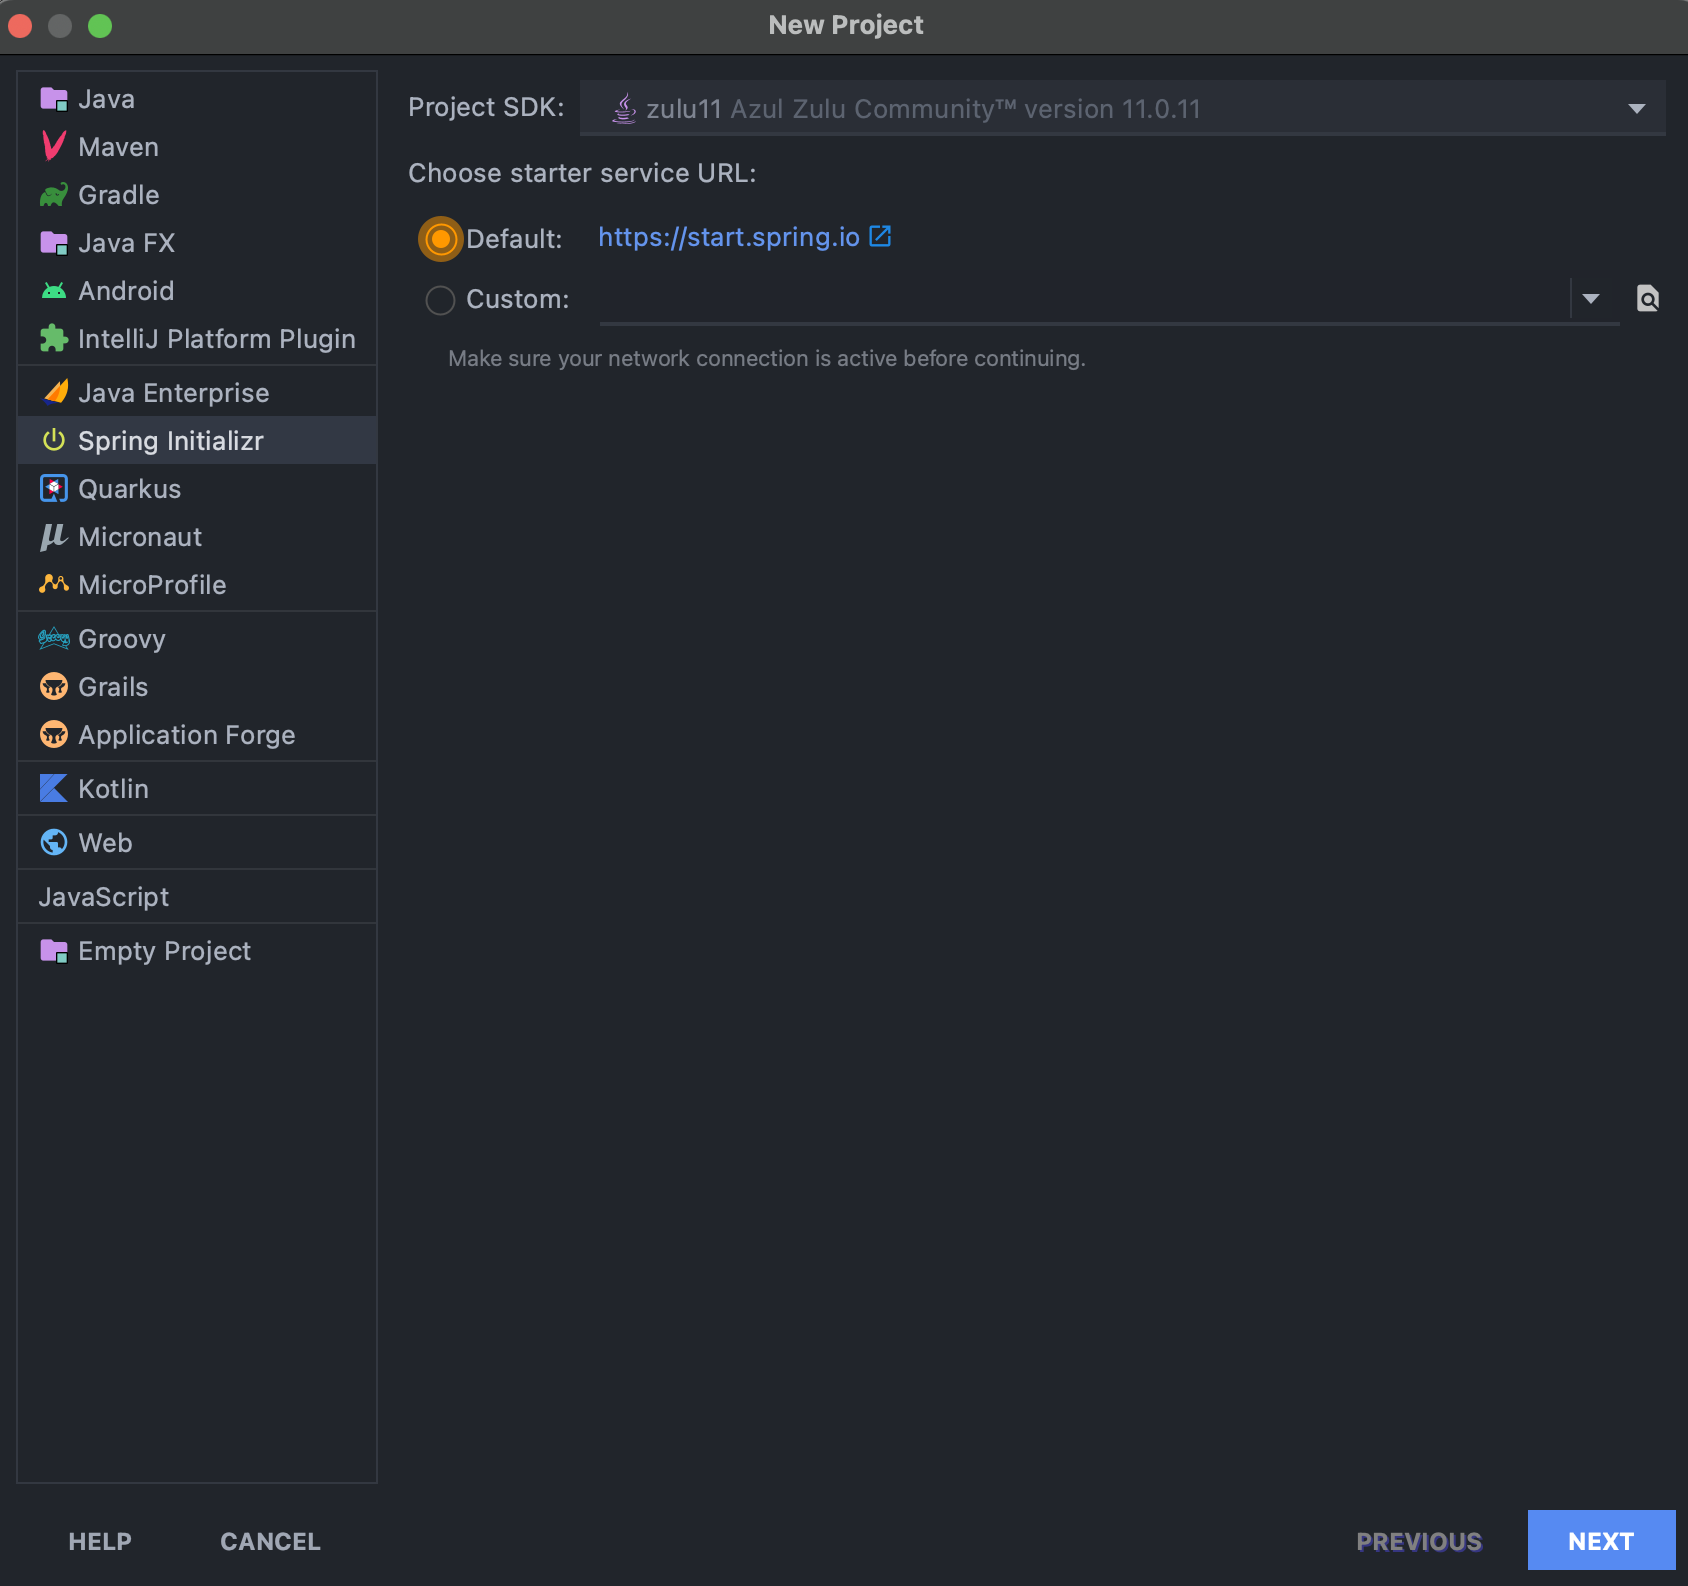Click the Gradle elephant icon
This screenshot has height=1586, width=1688.
(54, 195)
